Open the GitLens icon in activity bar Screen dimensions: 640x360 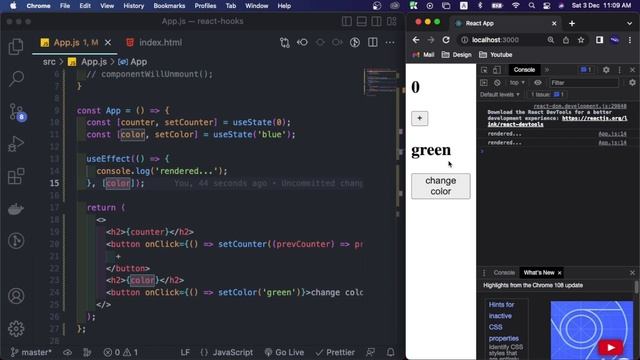(16, 241)
